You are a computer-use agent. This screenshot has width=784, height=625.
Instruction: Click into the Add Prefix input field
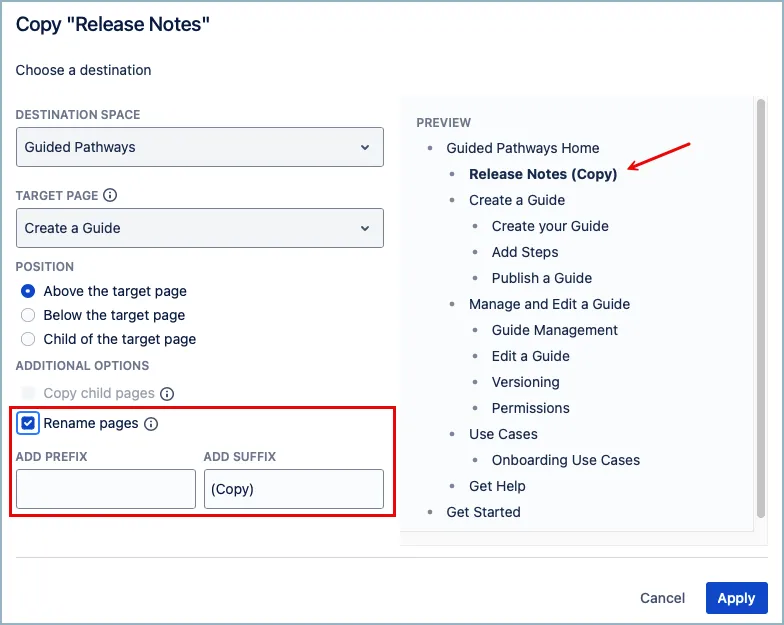tap(106, 489)
